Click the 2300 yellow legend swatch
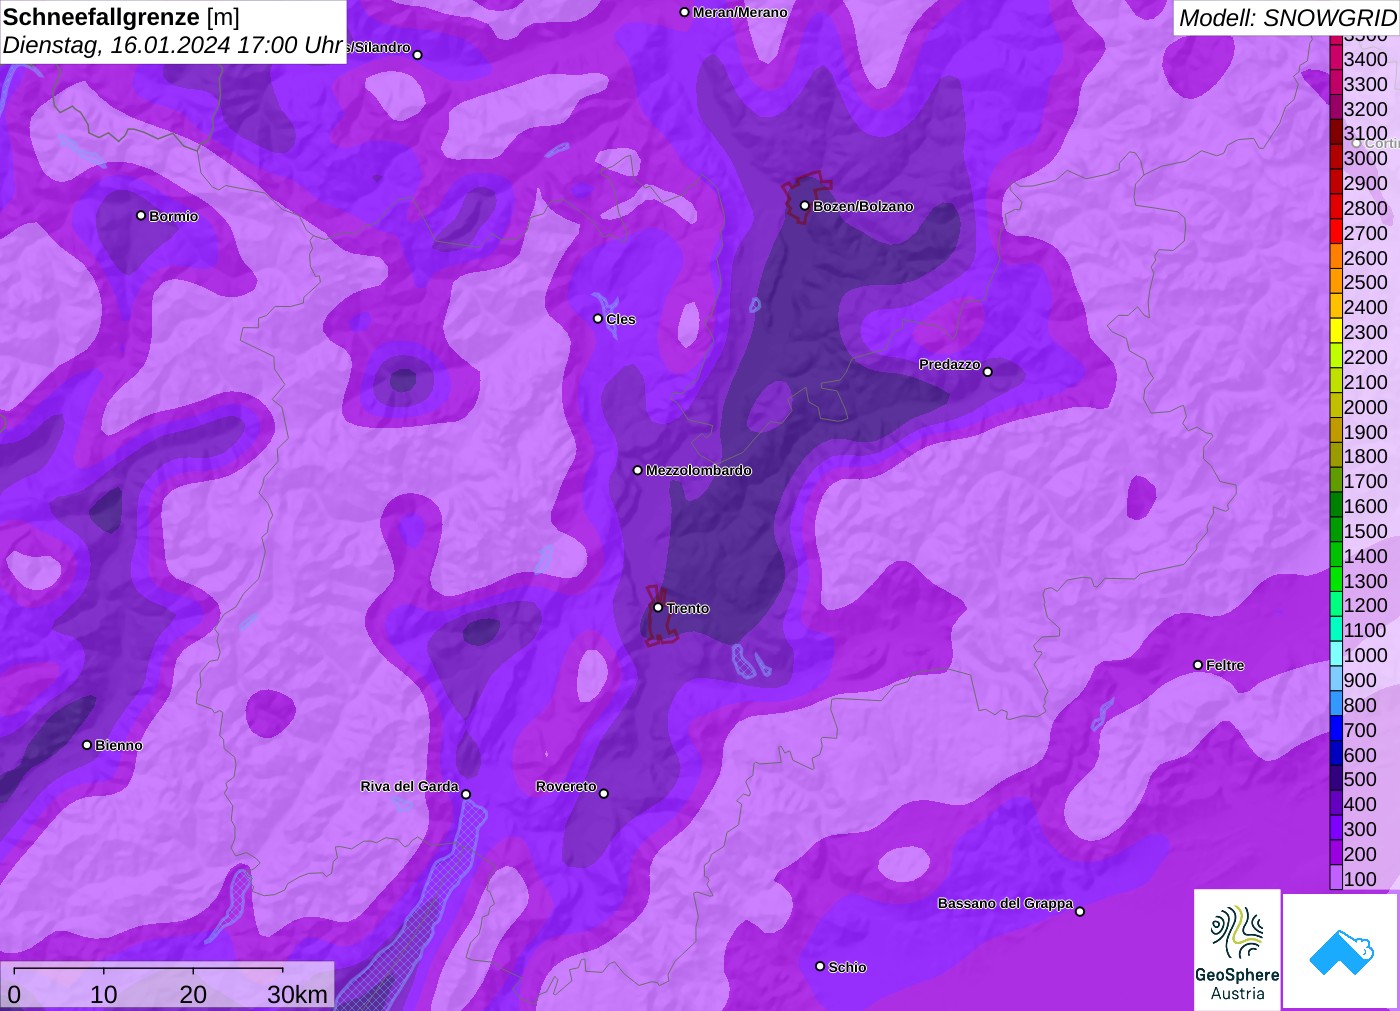The image size is (1400, 1011). click(x=1336, y=332)
